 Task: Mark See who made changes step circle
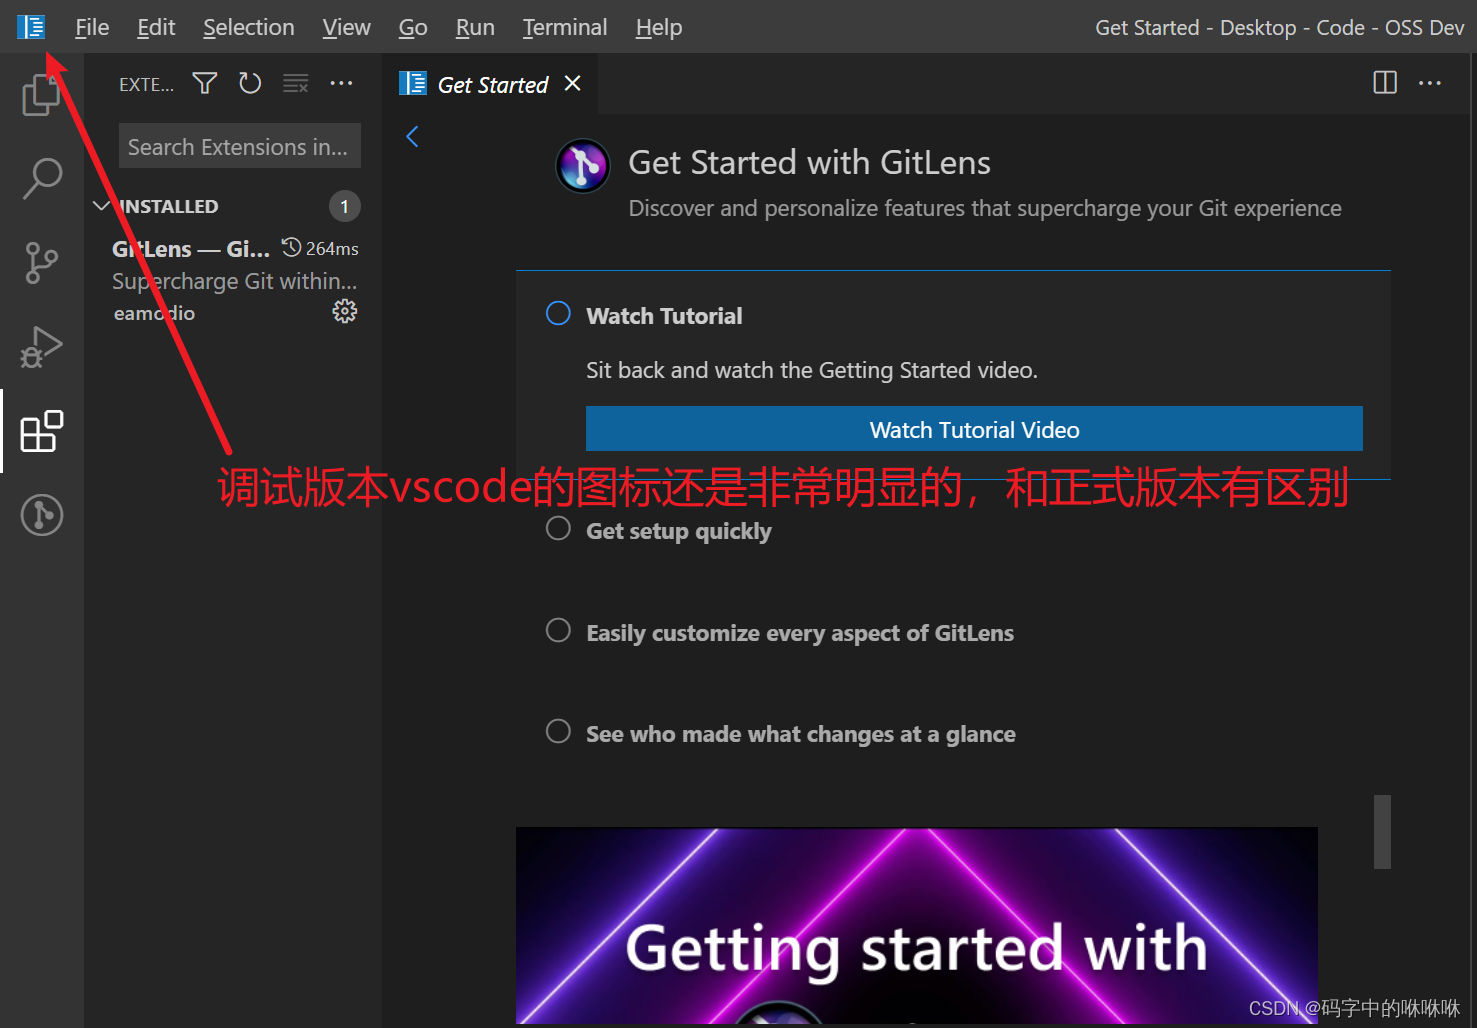558,731
